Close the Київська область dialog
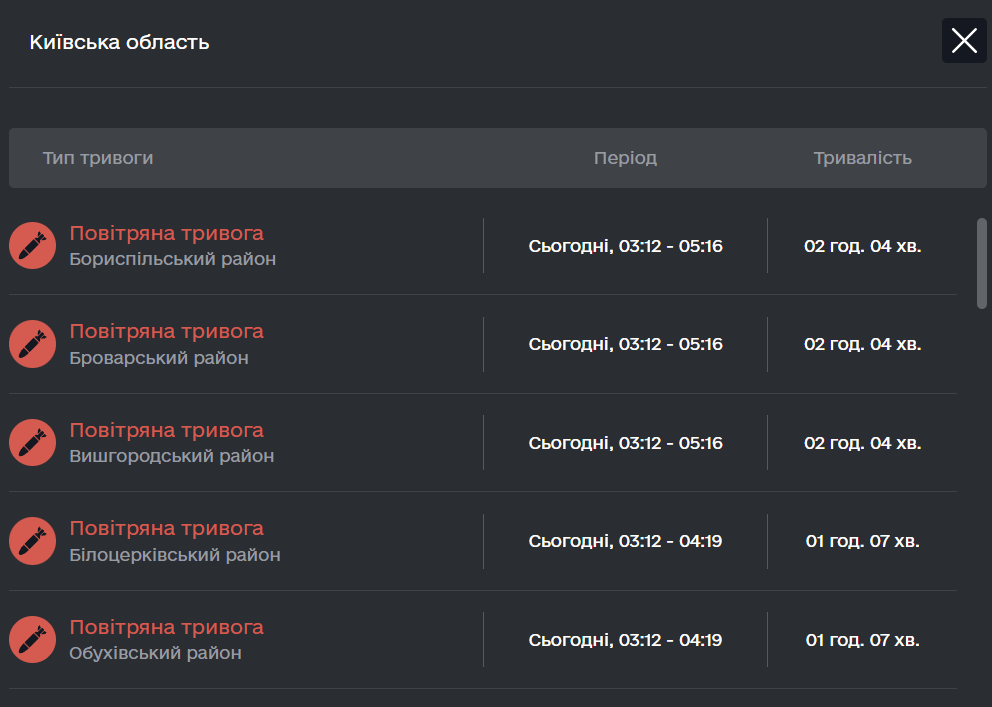Viewport: 992px width, 707px height. [964, 40]
